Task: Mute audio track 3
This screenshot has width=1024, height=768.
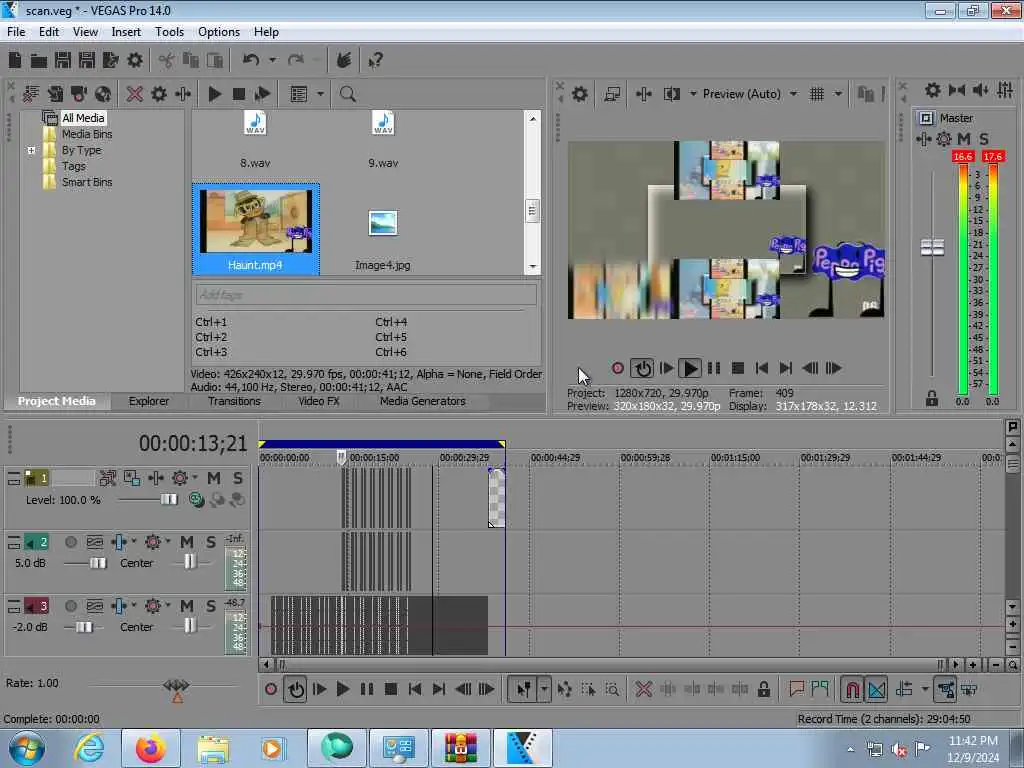Action: pyautogui.click(x=187, y=606)
